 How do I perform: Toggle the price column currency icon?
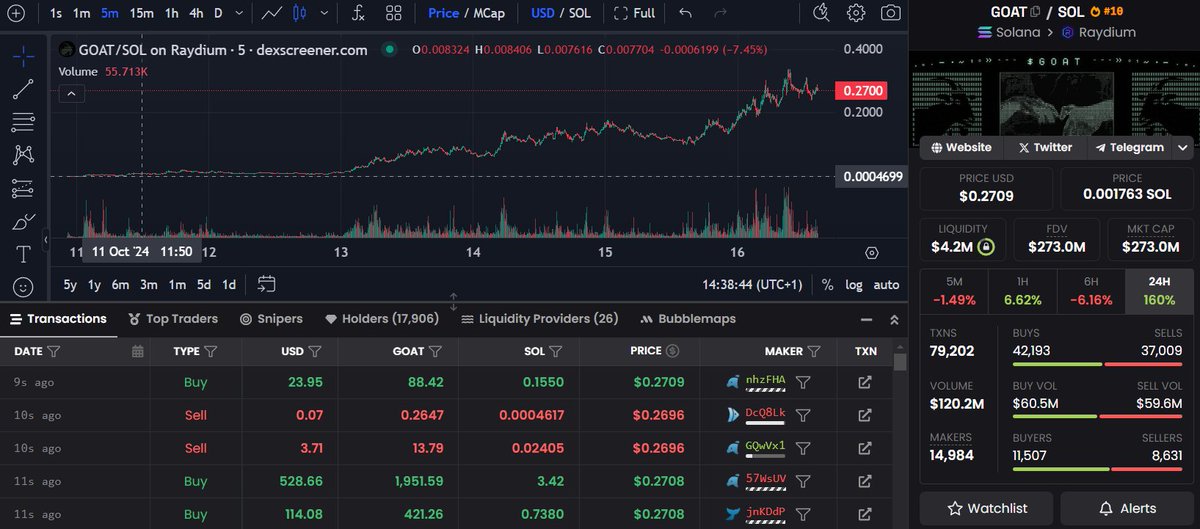point(672,351)
